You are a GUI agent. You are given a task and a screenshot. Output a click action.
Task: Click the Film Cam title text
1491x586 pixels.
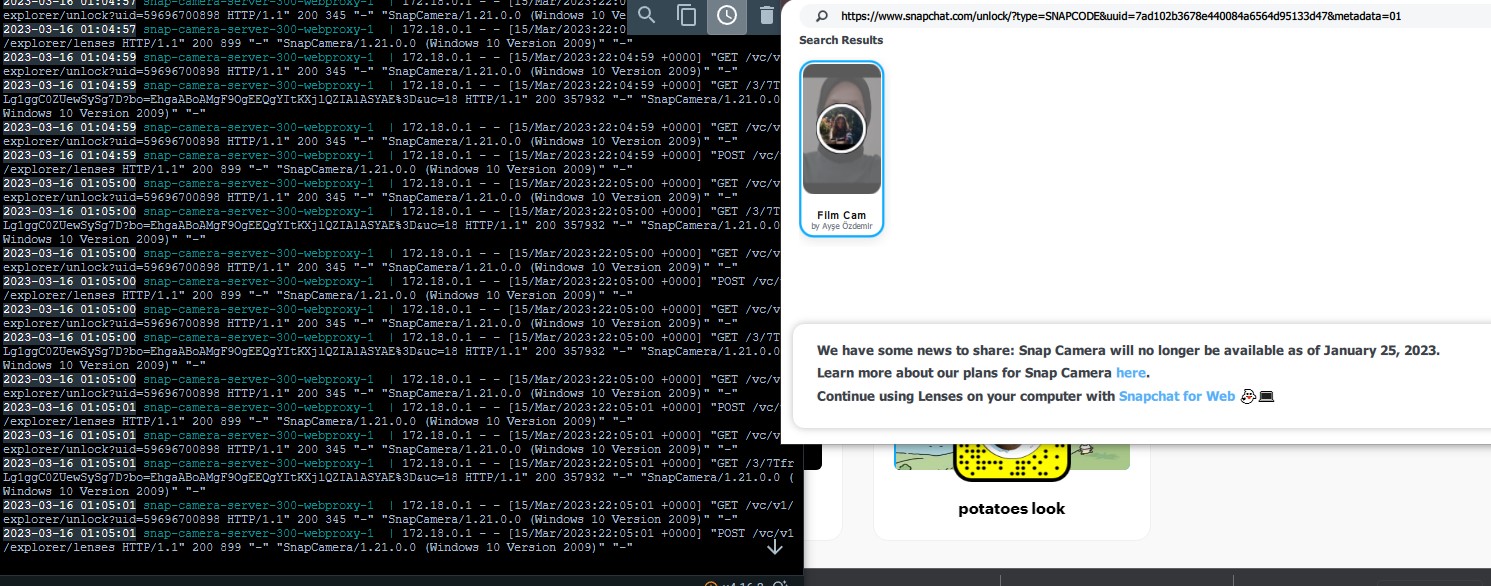point(841,215)
